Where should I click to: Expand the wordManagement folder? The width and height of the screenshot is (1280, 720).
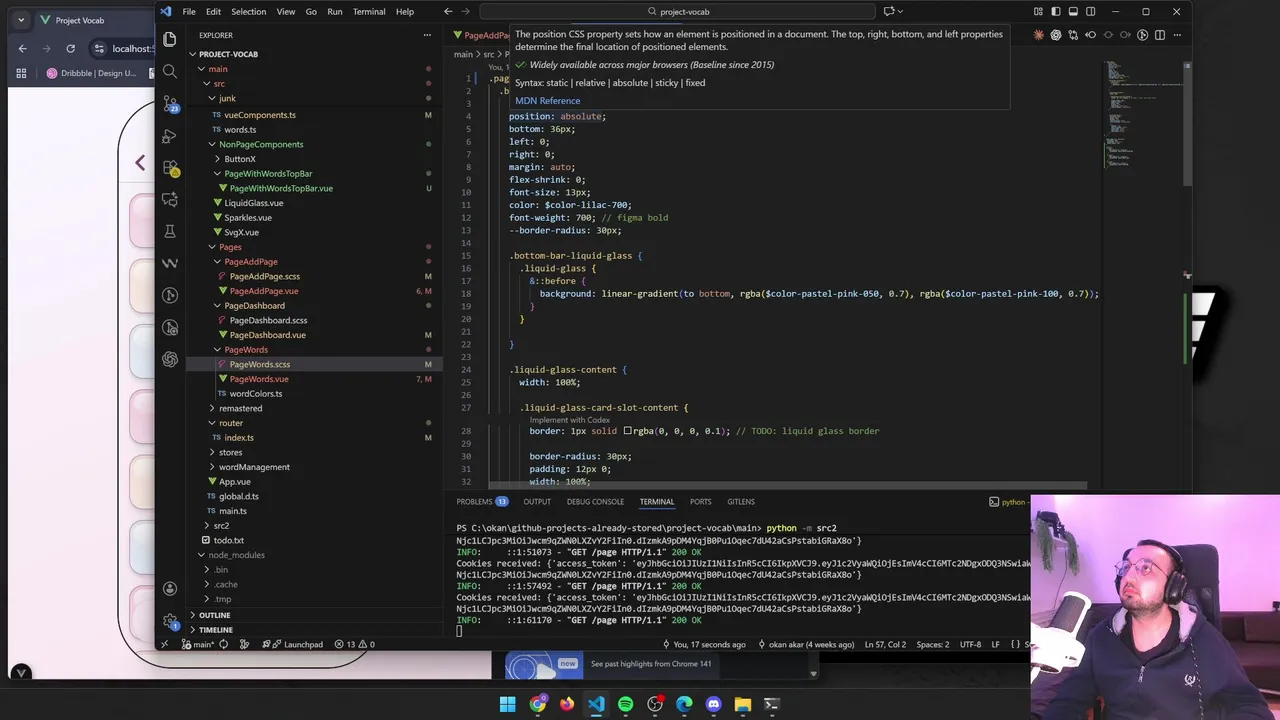pyautogui.click(x=249, y=467)
